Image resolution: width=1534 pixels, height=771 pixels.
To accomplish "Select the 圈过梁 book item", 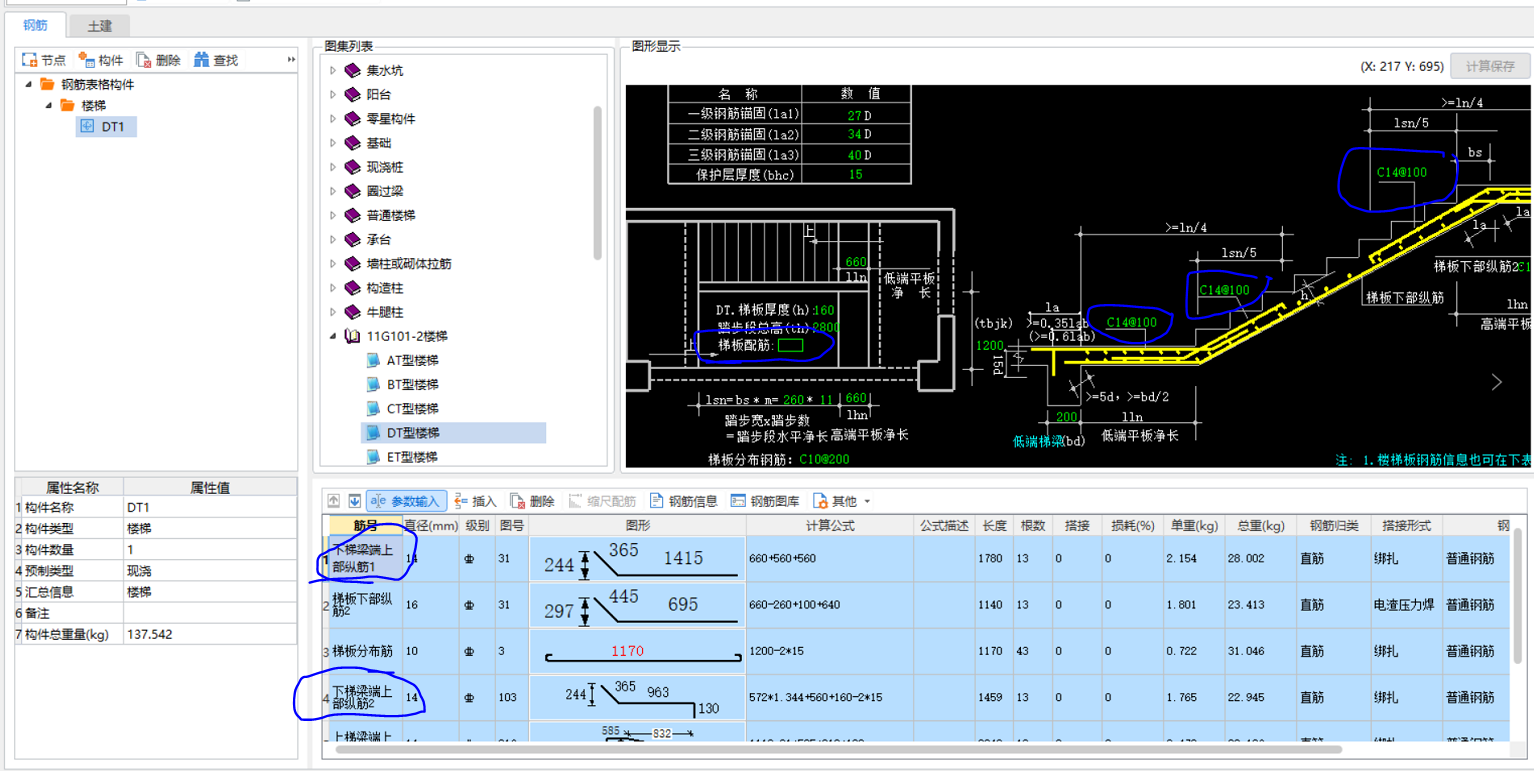I will click(385, 191).
